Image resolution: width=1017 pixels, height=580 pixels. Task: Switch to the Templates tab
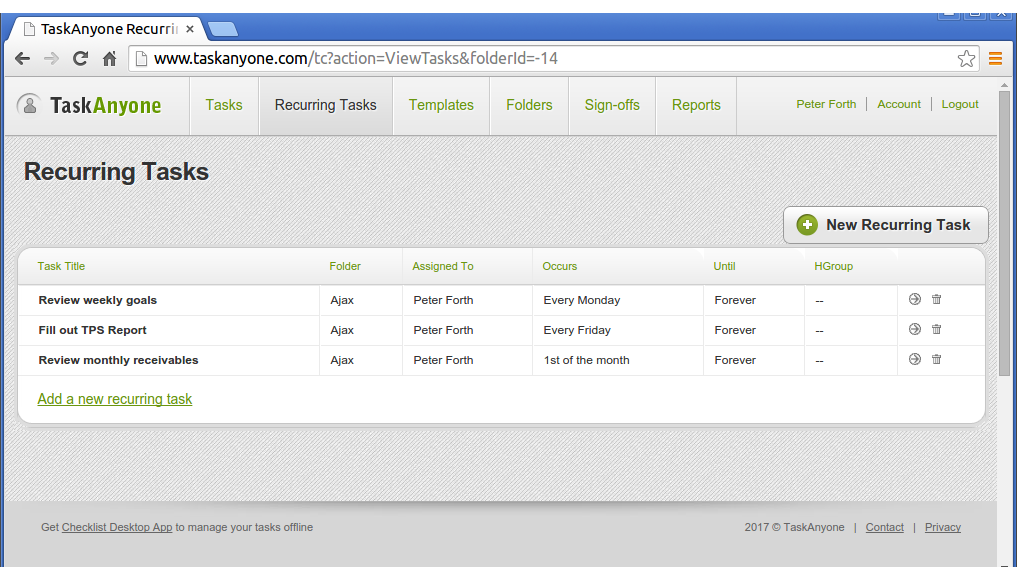pyautogui.click(x=441, y=105)
